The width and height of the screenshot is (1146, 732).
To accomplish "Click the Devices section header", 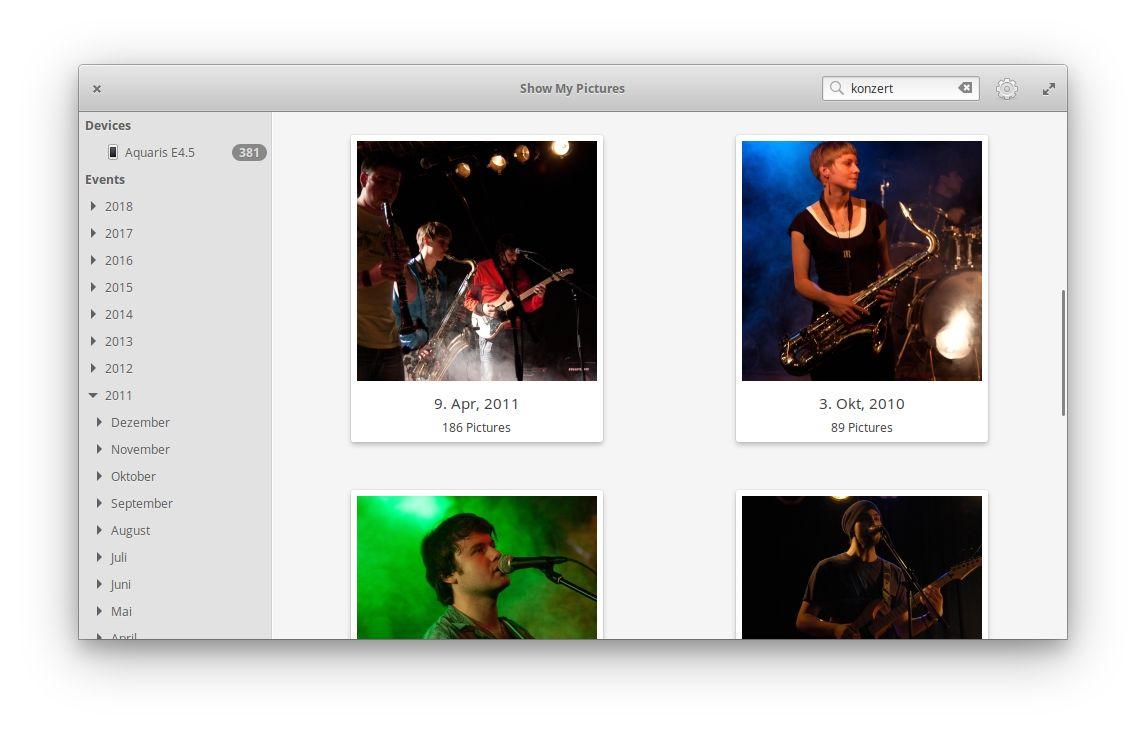I will click(108, 125).
